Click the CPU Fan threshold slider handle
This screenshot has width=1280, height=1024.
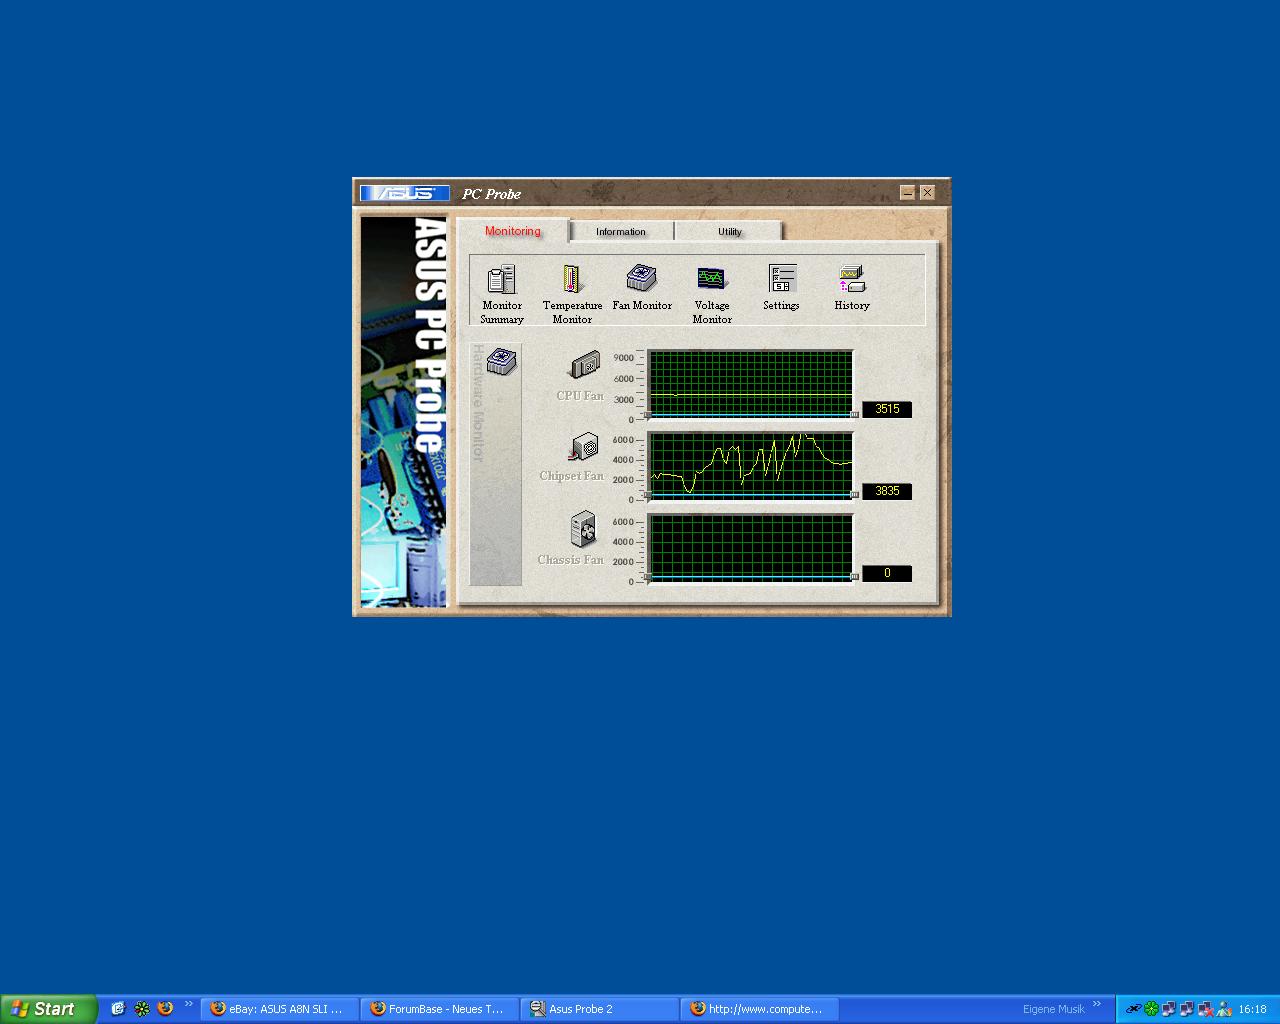tap(854, 414)
